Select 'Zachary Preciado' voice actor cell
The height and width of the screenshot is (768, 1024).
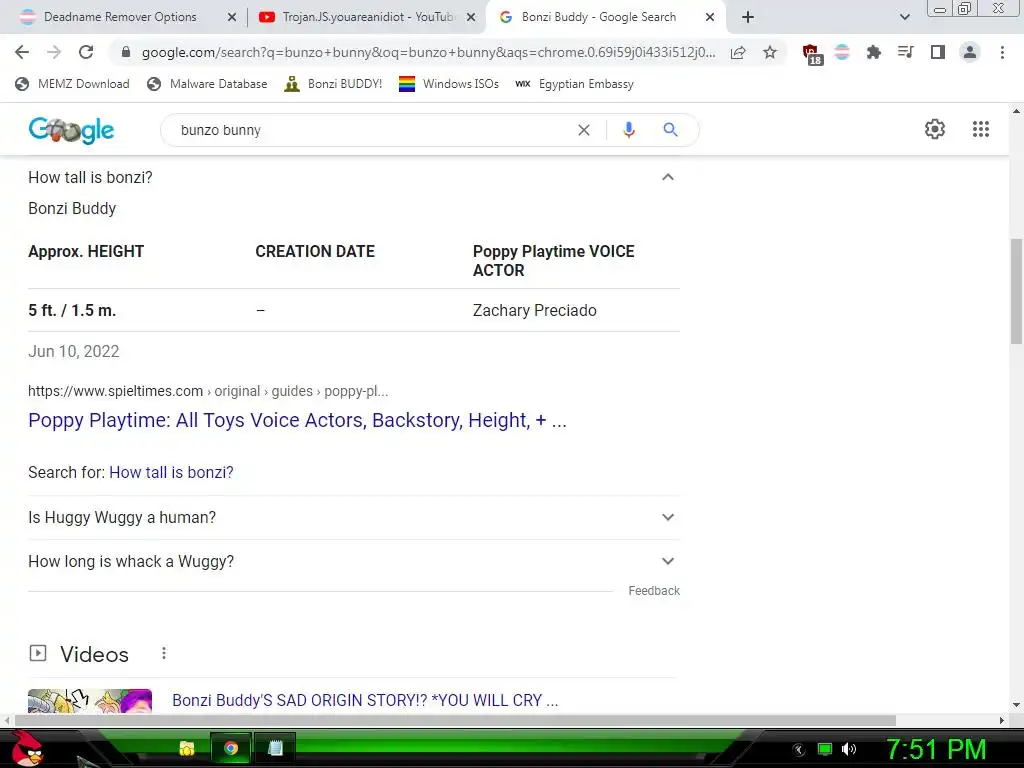click(534, 310)
